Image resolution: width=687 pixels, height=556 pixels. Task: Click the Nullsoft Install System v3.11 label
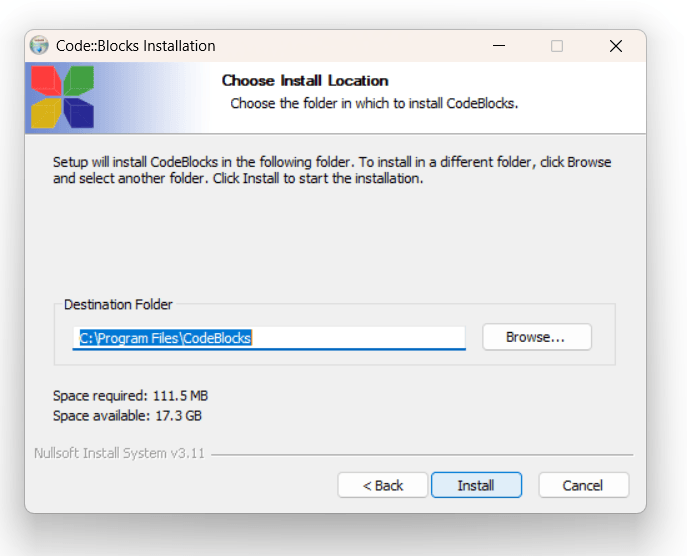119,453
